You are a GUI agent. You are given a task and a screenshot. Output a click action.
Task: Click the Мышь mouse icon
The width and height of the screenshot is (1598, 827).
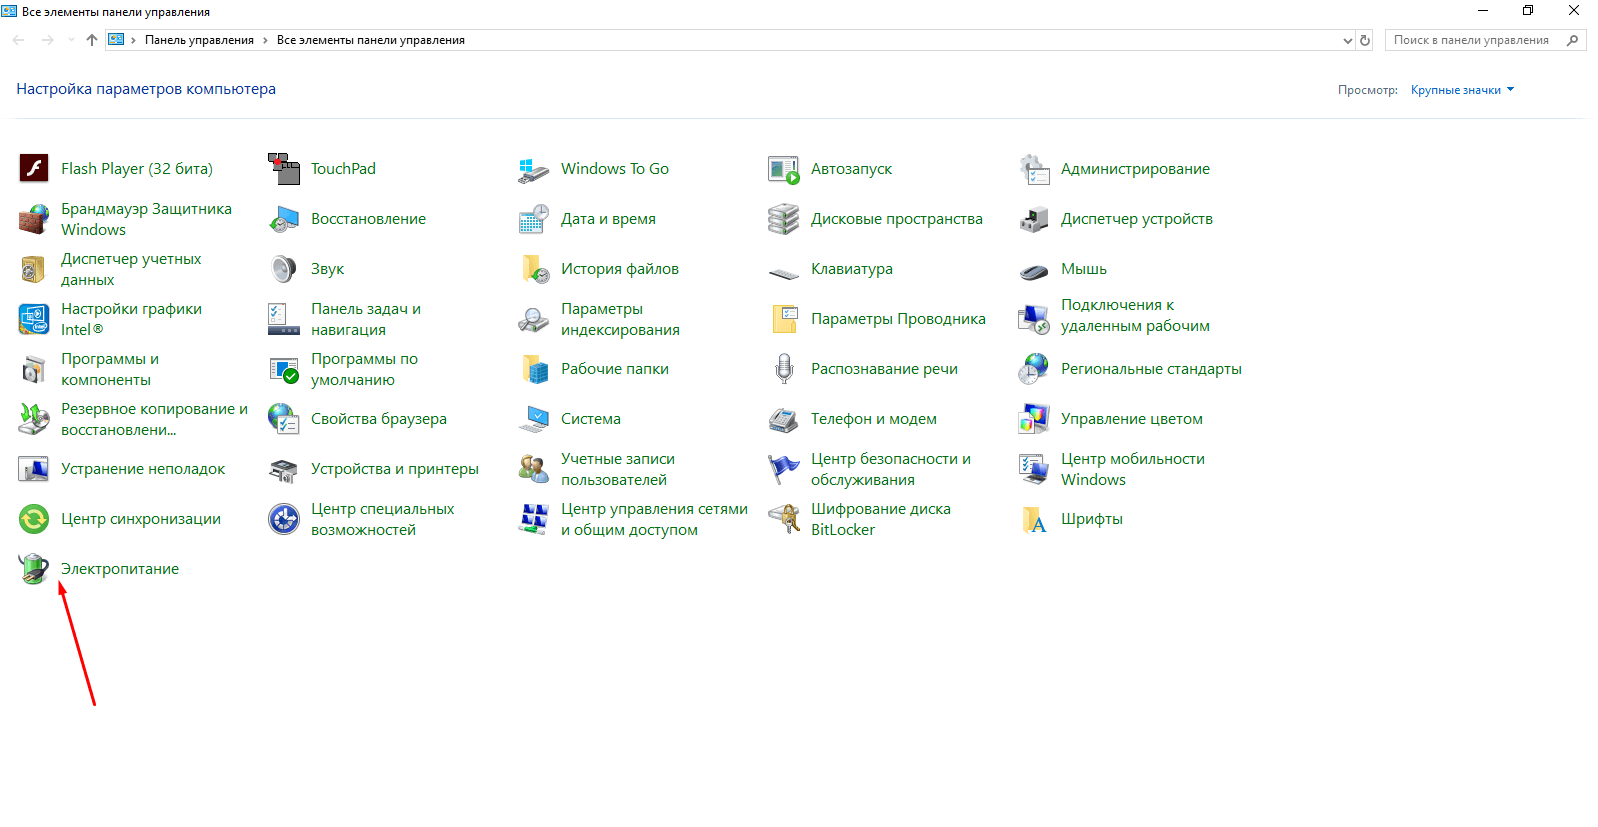[1034, 271]
